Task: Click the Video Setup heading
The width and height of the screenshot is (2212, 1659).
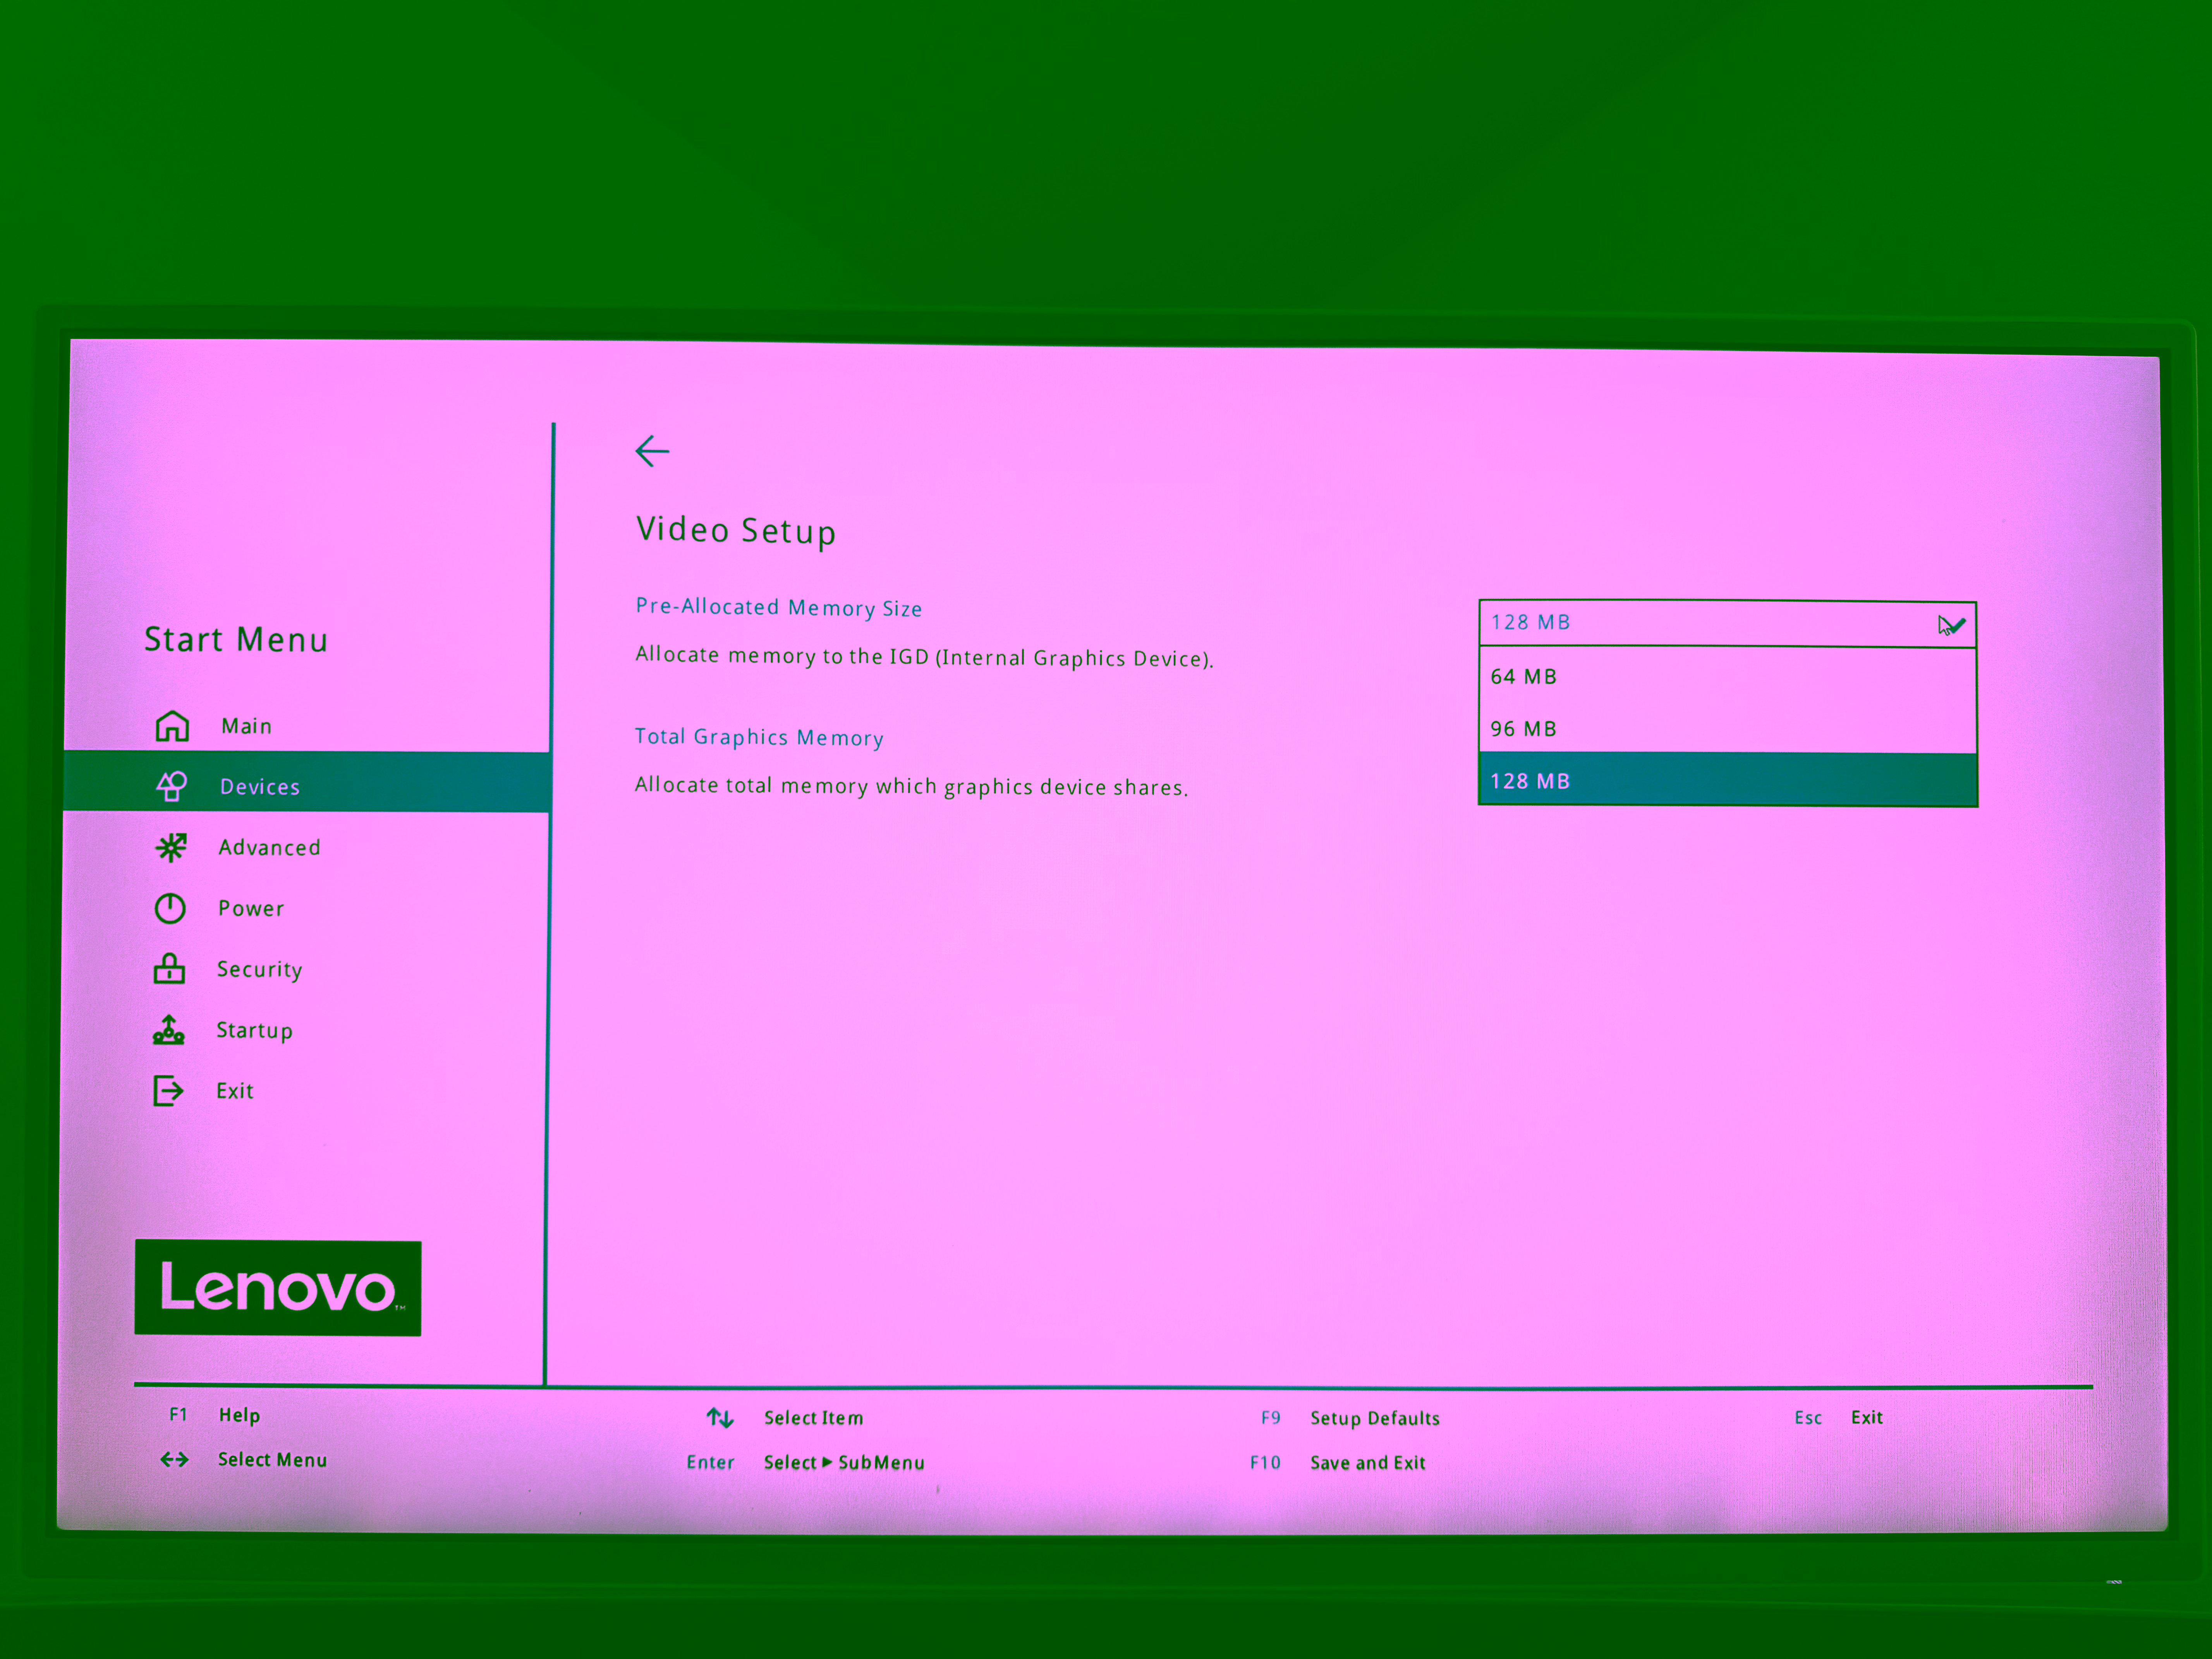Action: (736, 530)
